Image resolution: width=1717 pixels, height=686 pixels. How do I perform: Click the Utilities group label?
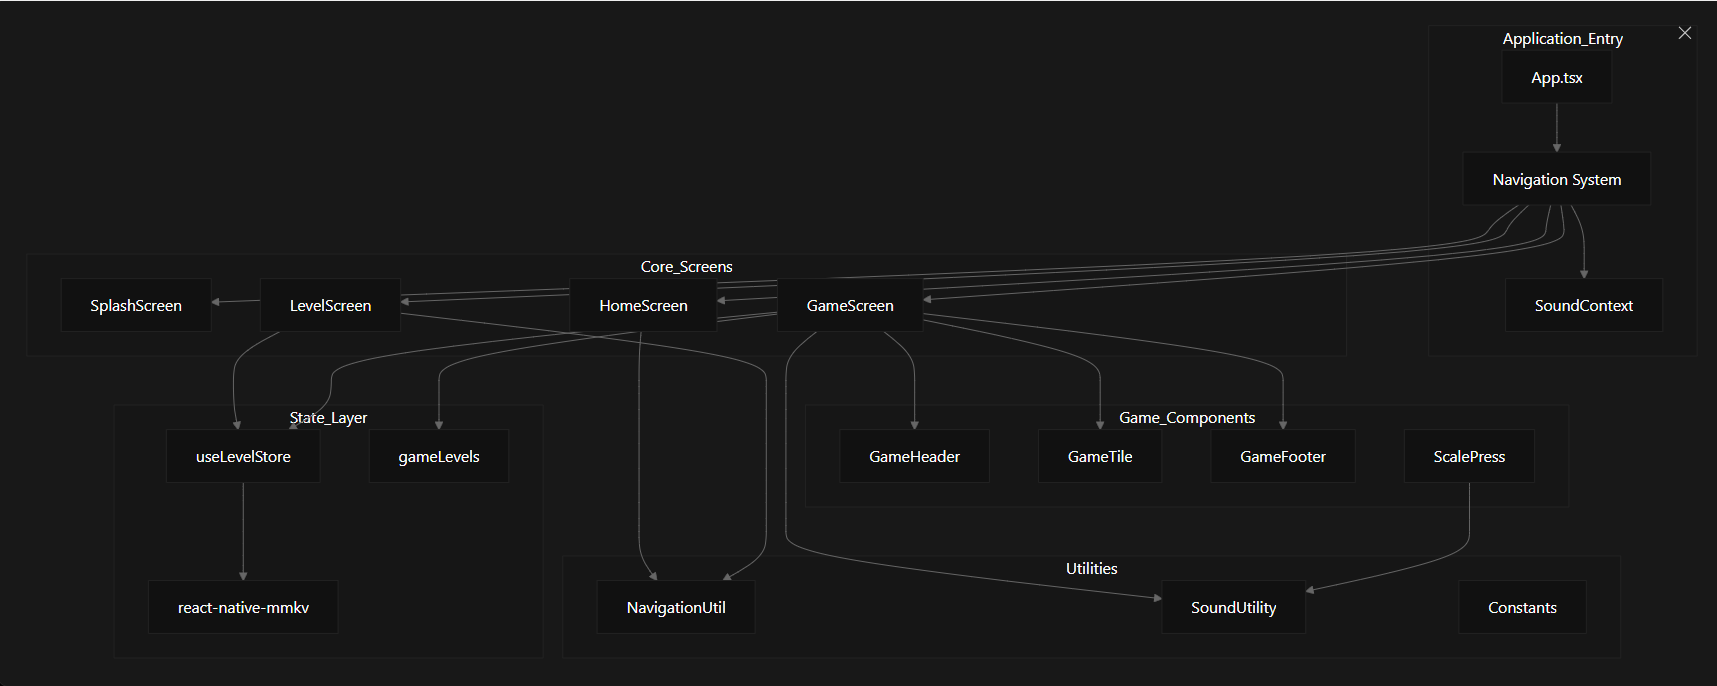click(1091, 569)
